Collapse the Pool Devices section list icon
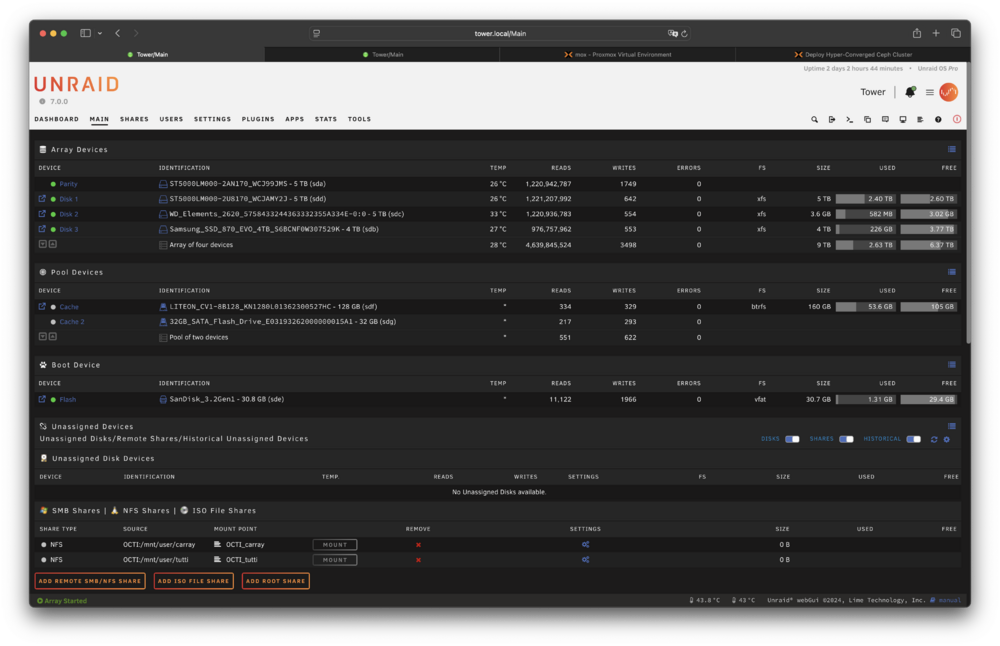Screen dimensions: 1000x646 click(x=952, y=272)
